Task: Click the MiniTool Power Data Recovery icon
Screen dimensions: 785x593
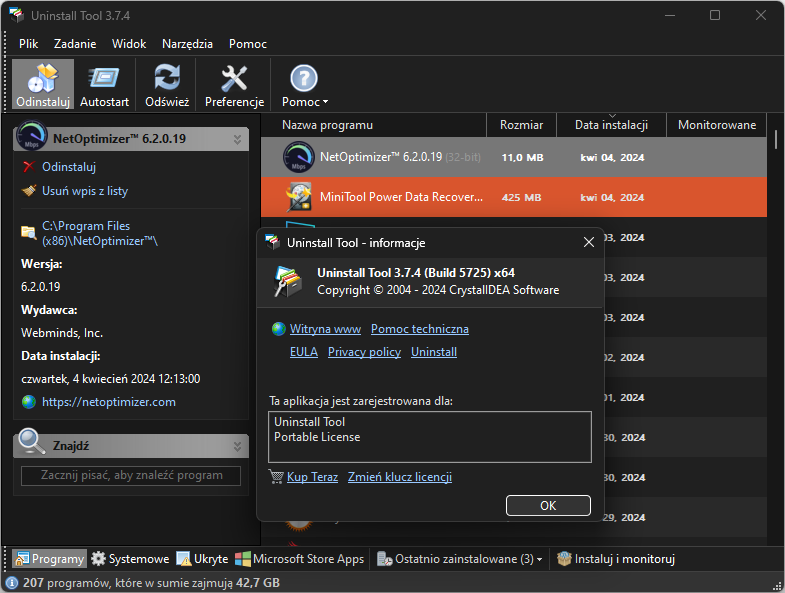Action: [299, 197]
